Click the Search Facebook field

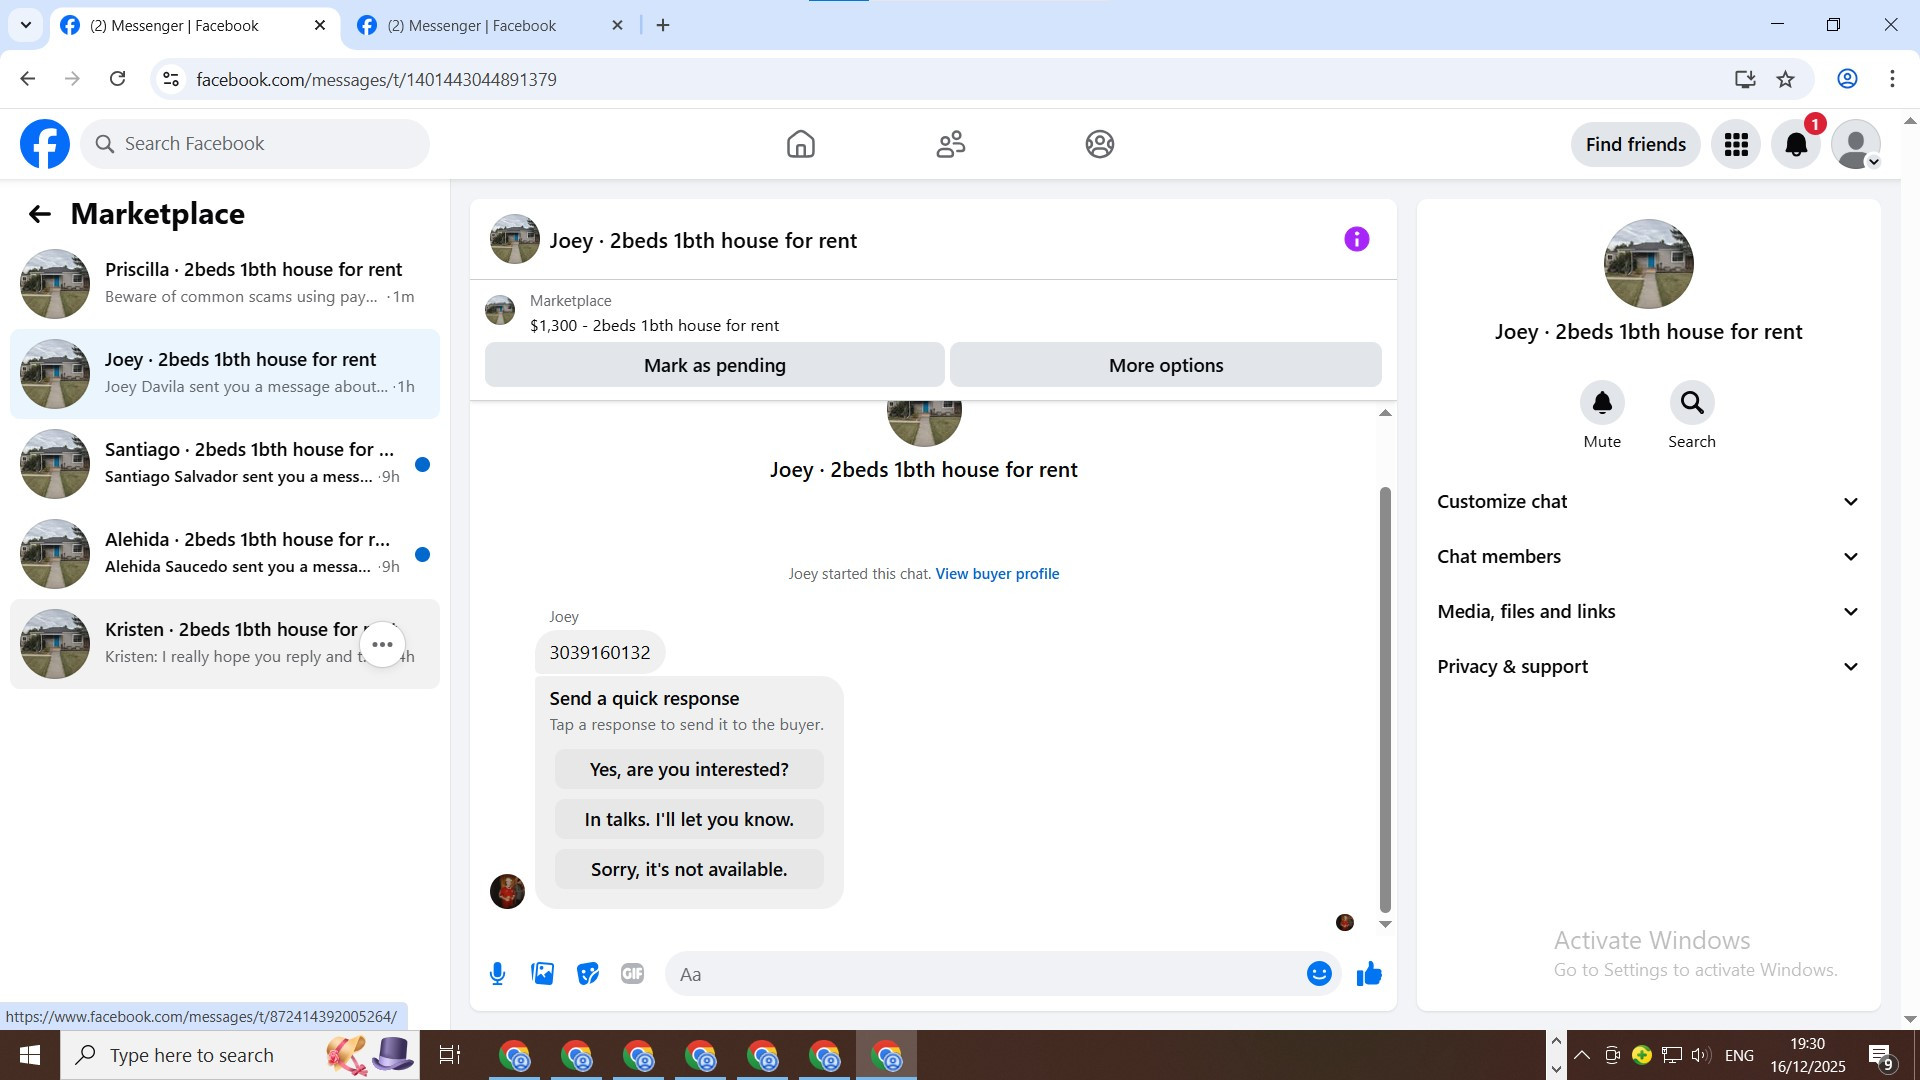pos(255,144)
